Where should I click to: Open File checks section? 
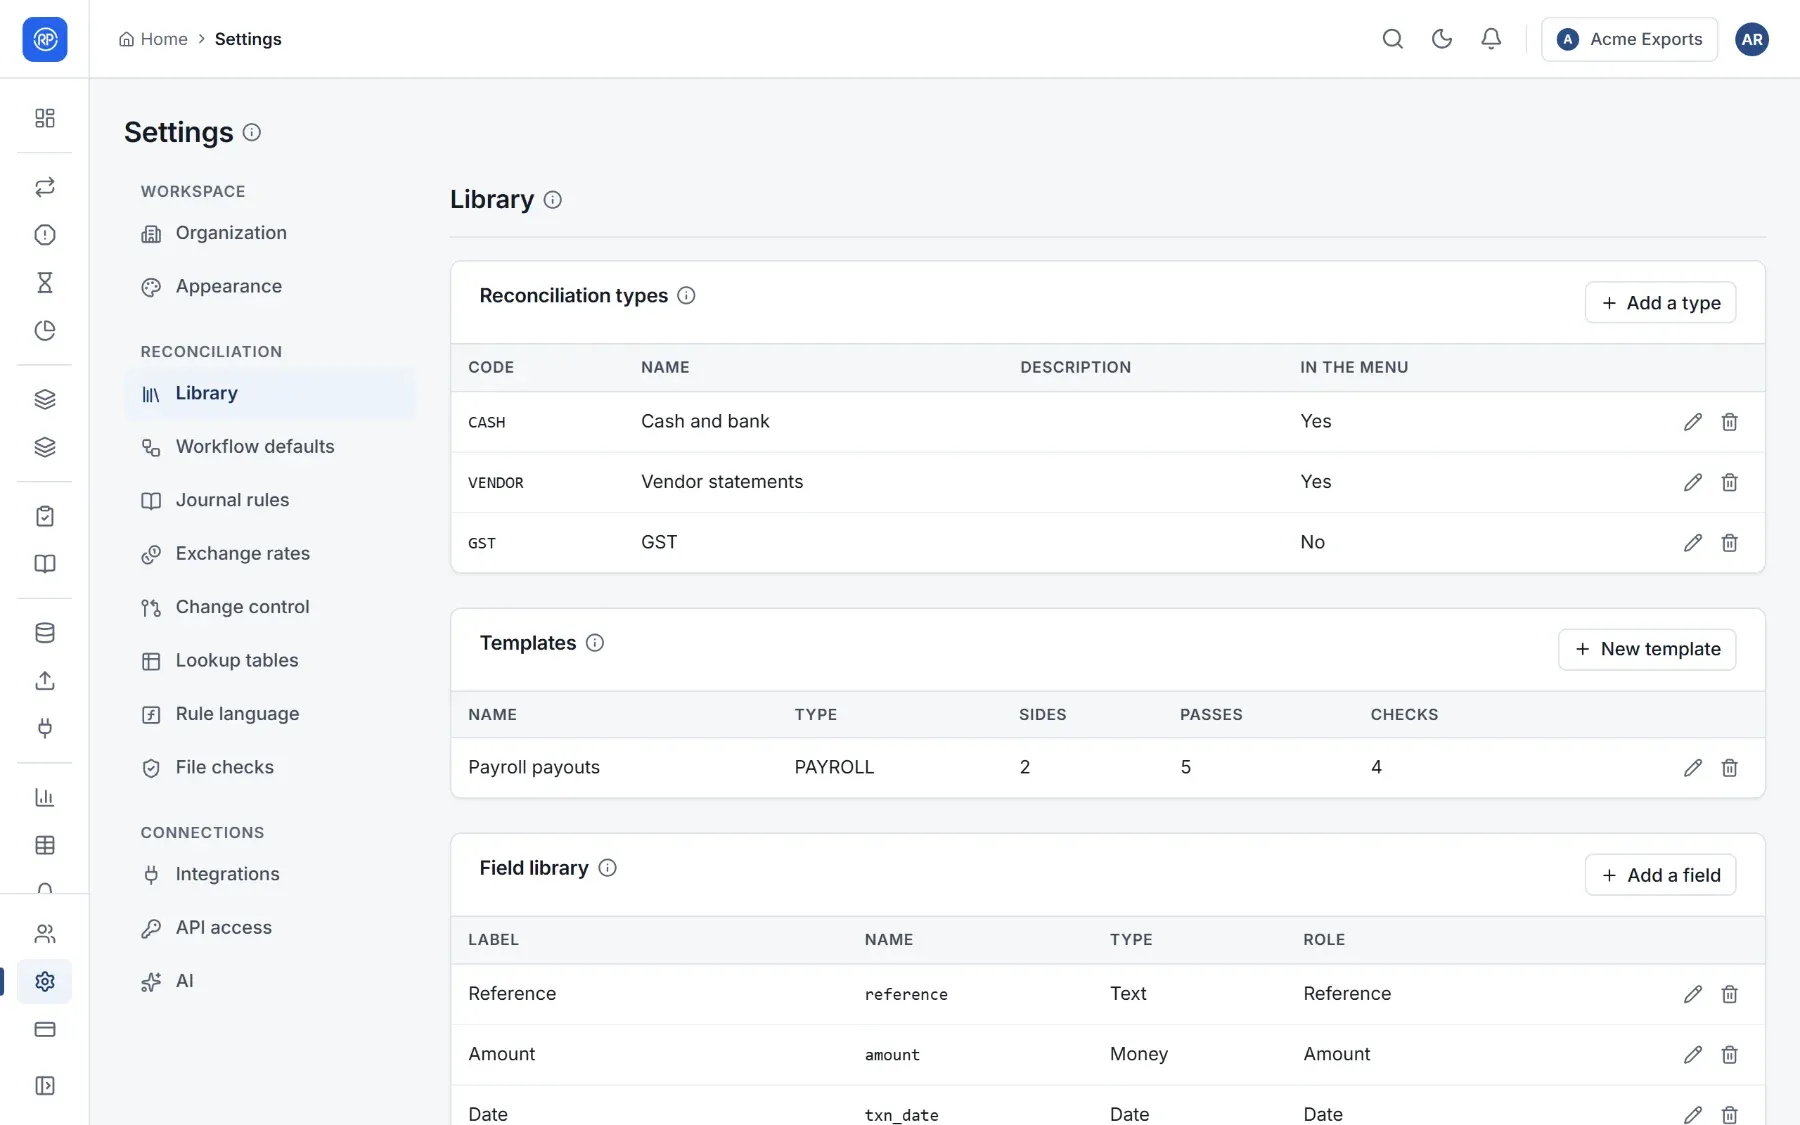[270, 768]
